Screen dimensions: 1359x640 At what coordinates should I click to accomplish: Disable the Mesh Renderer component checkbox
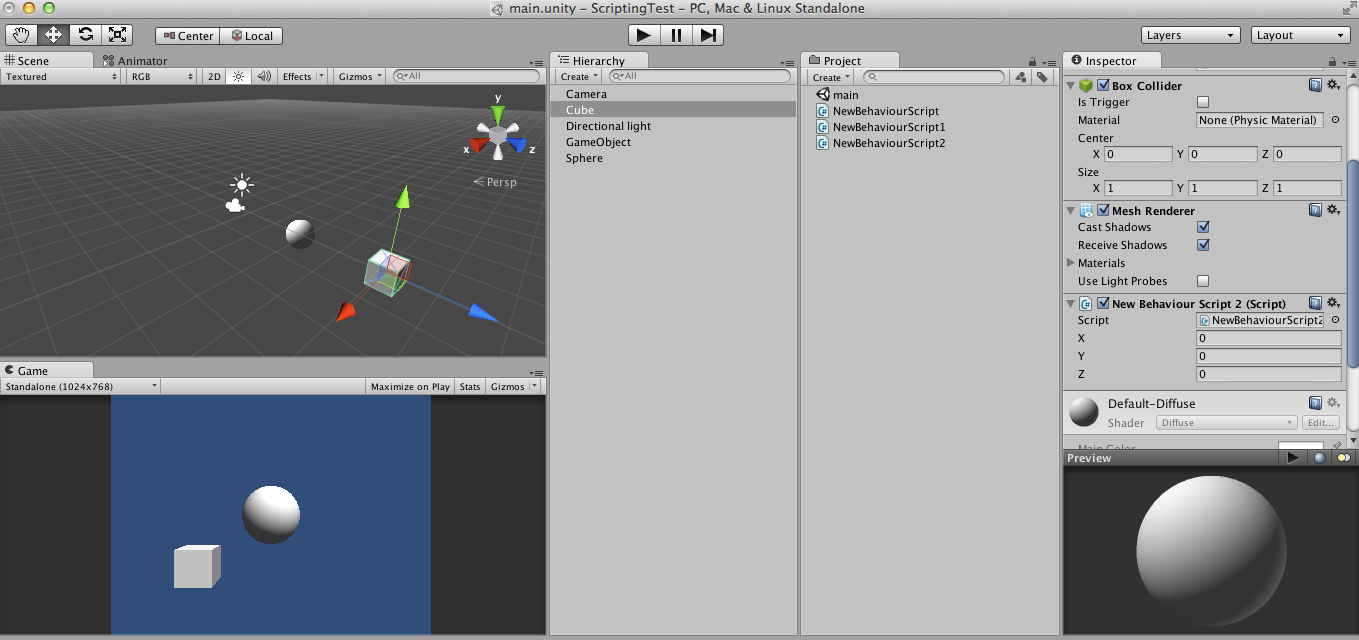coord(1103,210)
